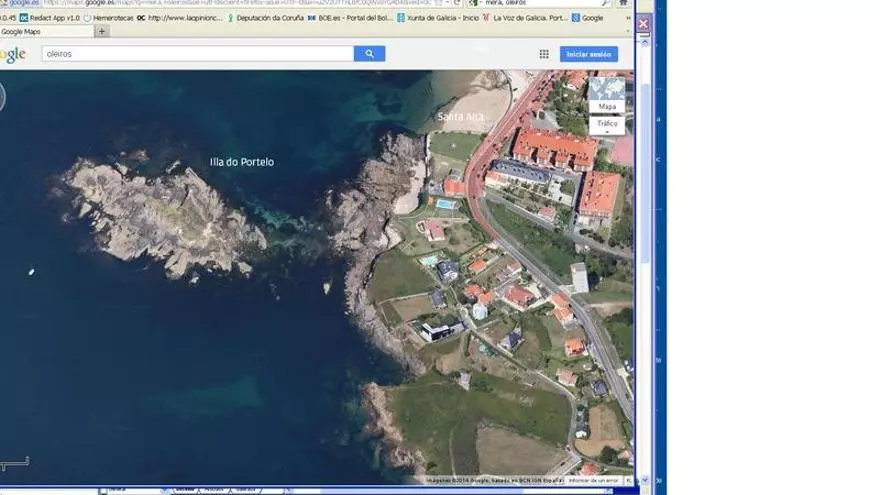Switch to Mapa view thumbnail

click(x=607, y=95)
